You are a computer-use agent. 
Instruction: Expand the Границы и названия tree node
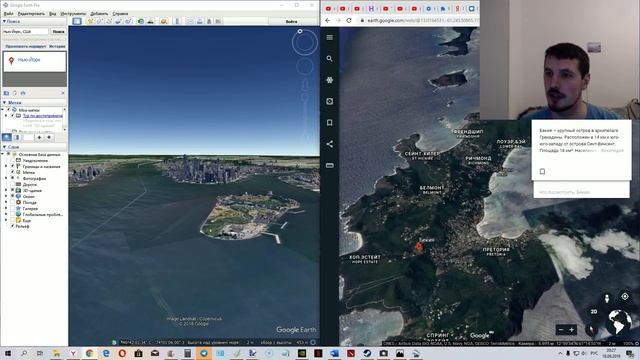coord(6,167)
